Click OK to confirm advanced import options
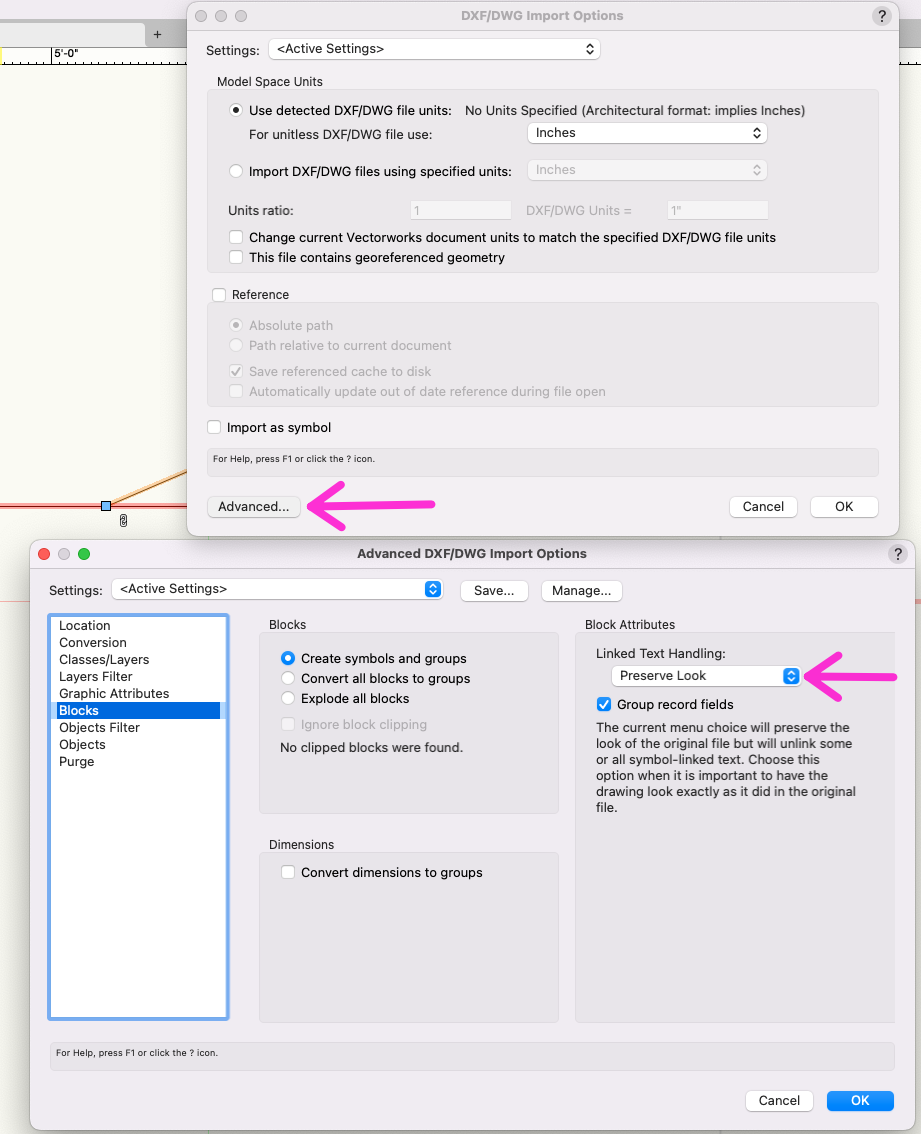 click(x=859, y=1100)
